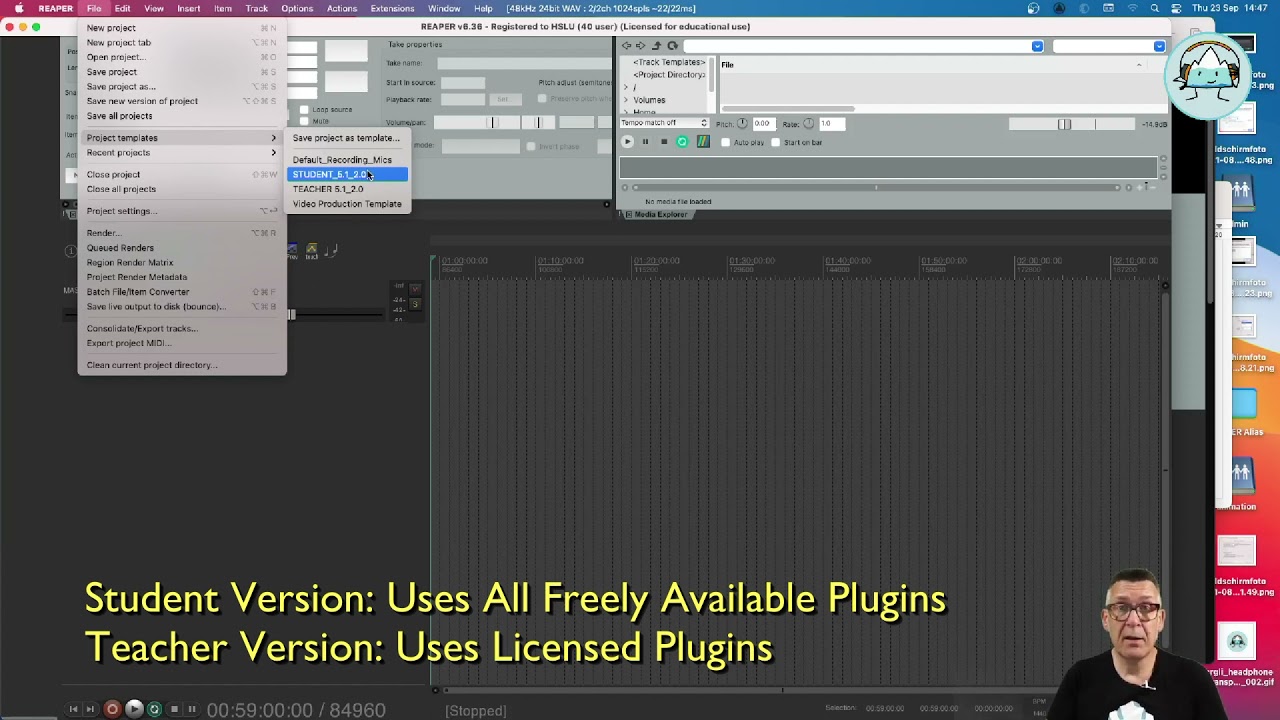Go up one folder in Media Explorer

[656, 46]
